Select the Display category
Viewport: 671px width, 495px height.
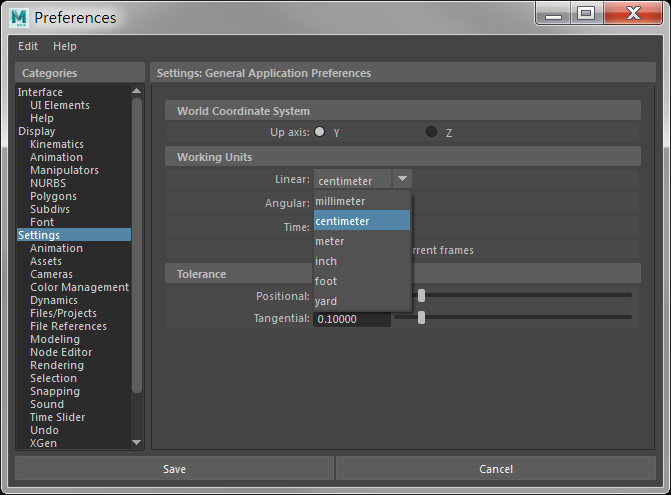click(36, 131)
